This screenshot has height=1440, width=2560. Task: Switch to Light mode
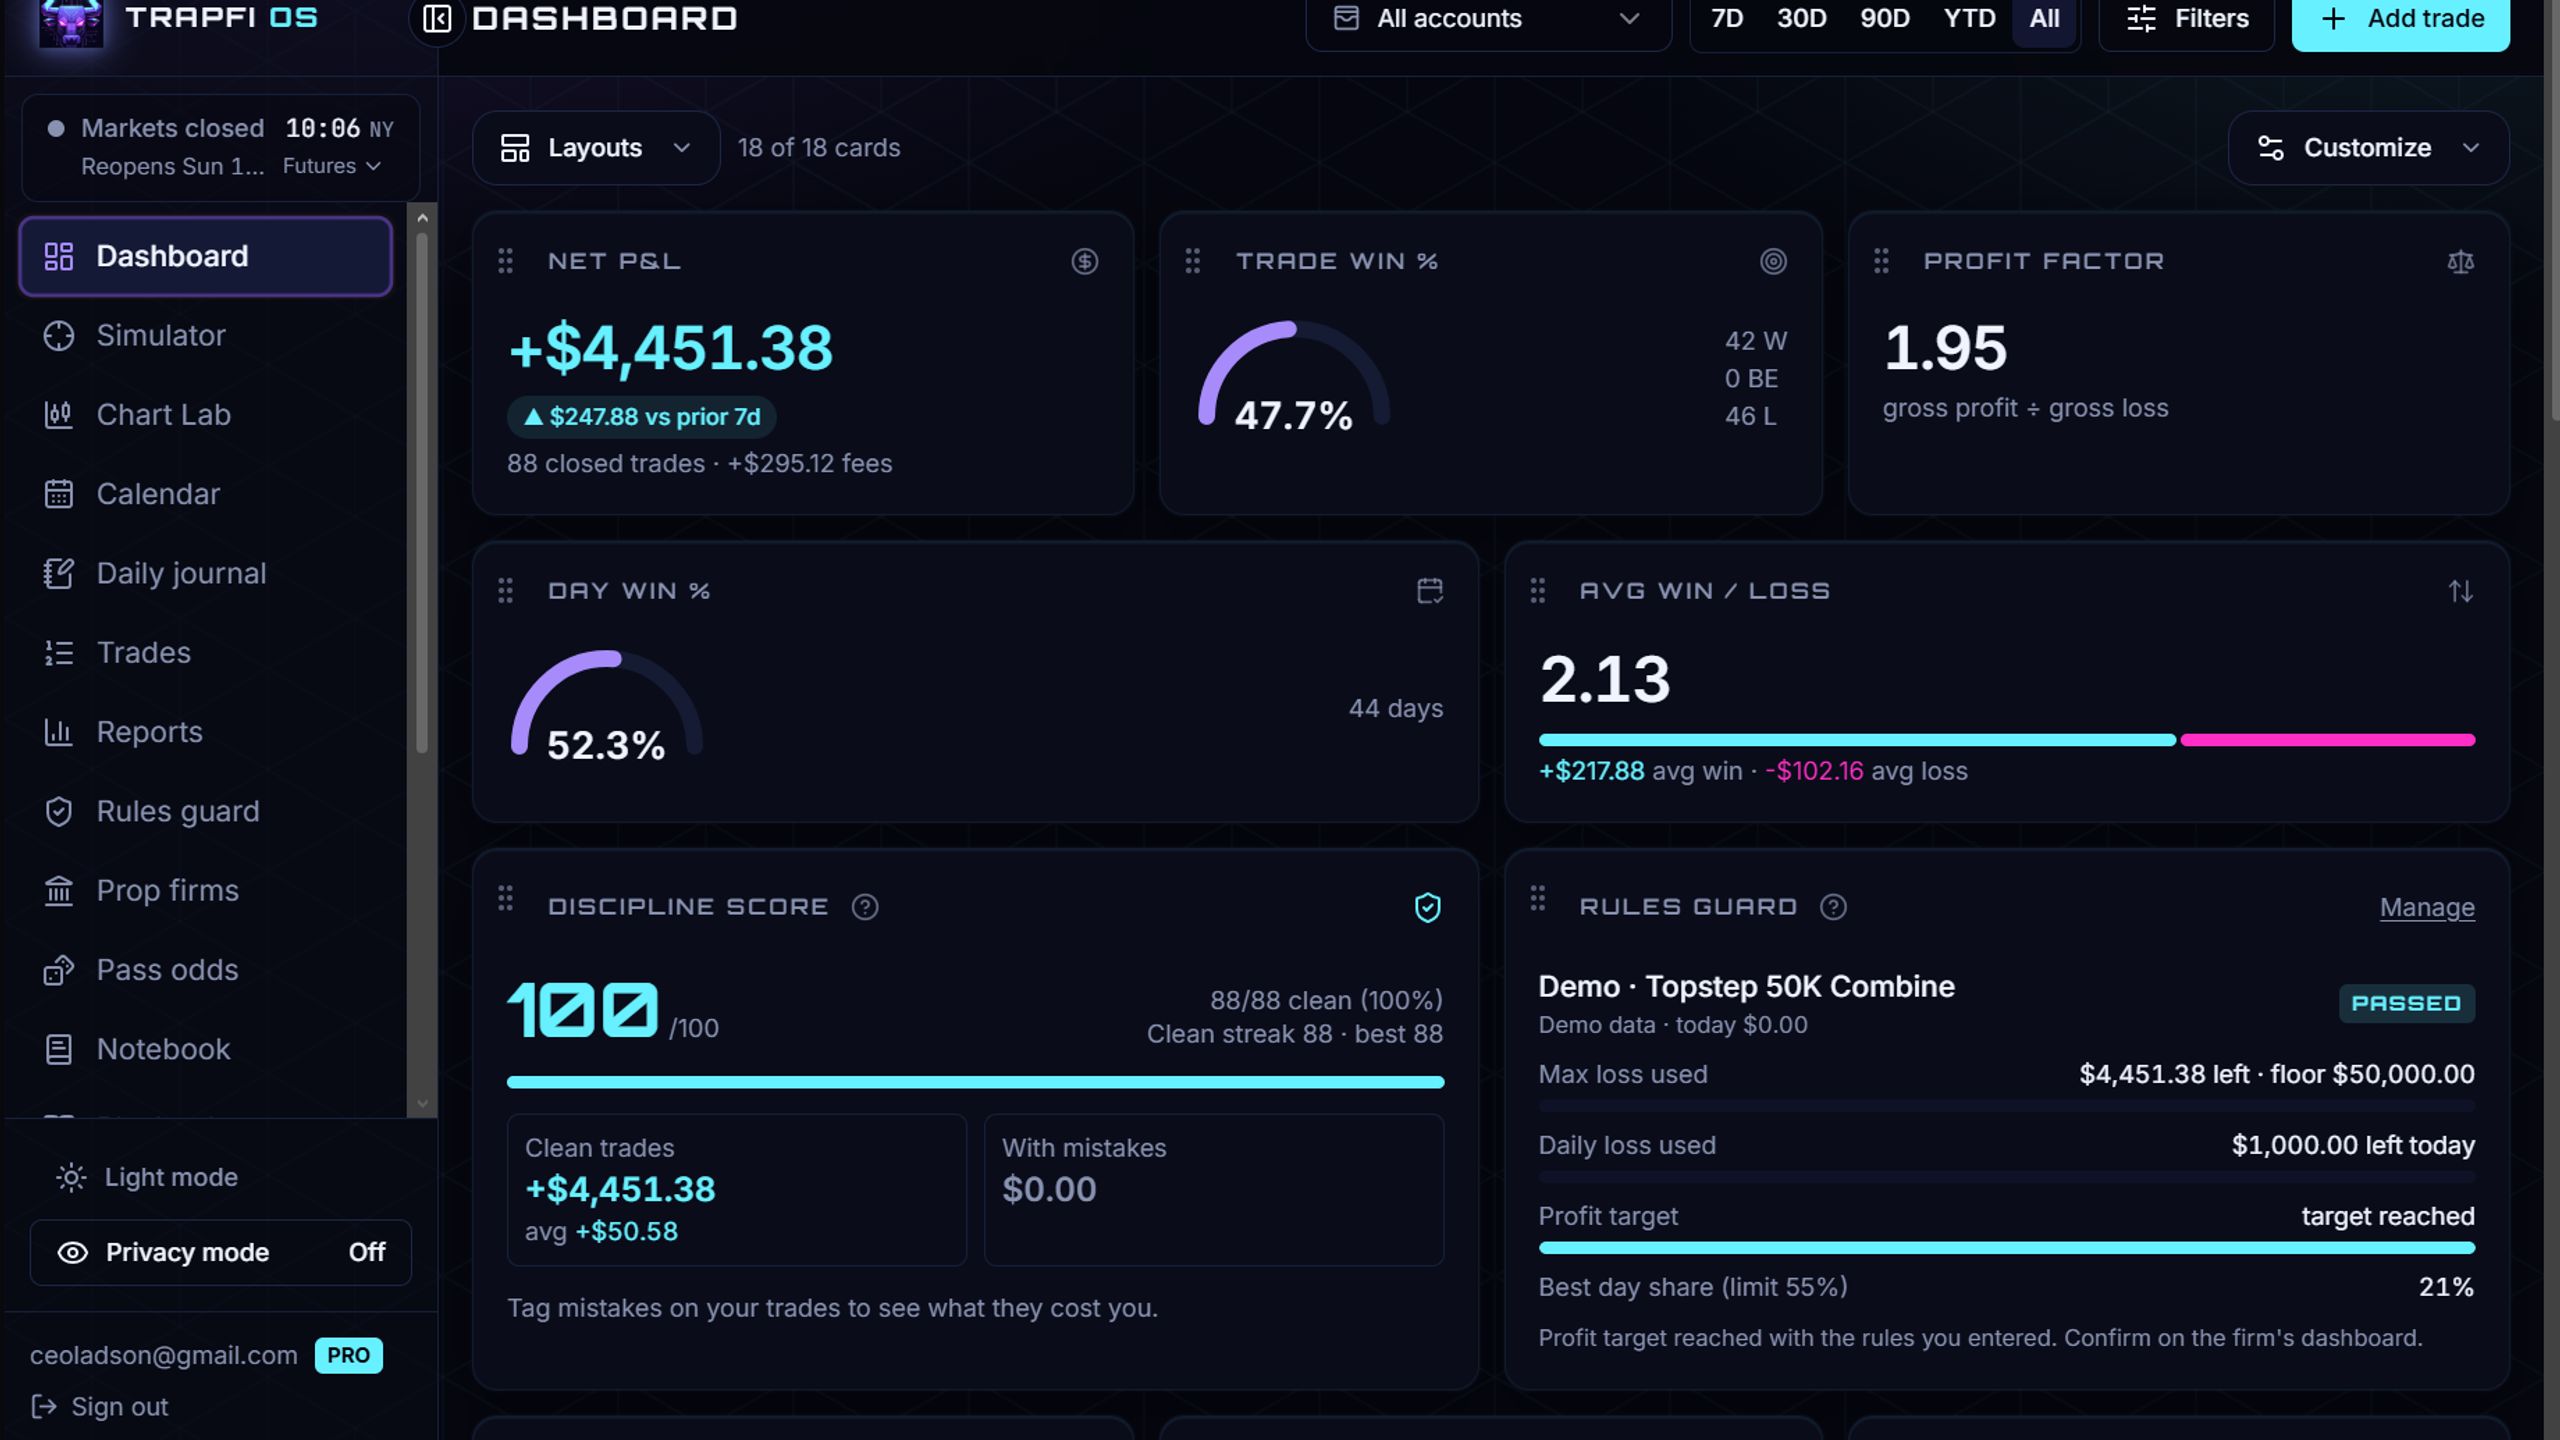click(x=147, y=1177)
